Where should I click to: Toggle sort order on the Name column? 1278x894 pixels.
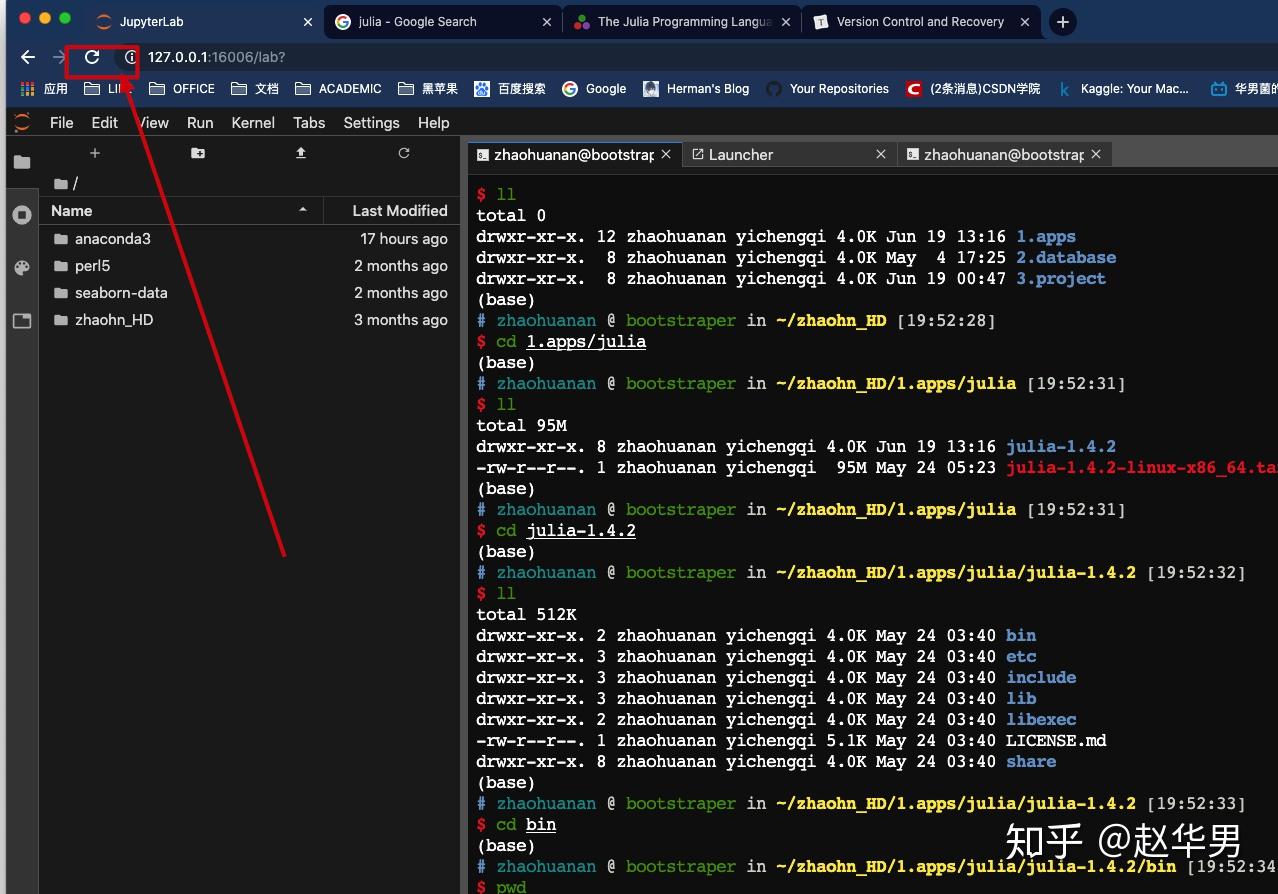coord(70,210)
